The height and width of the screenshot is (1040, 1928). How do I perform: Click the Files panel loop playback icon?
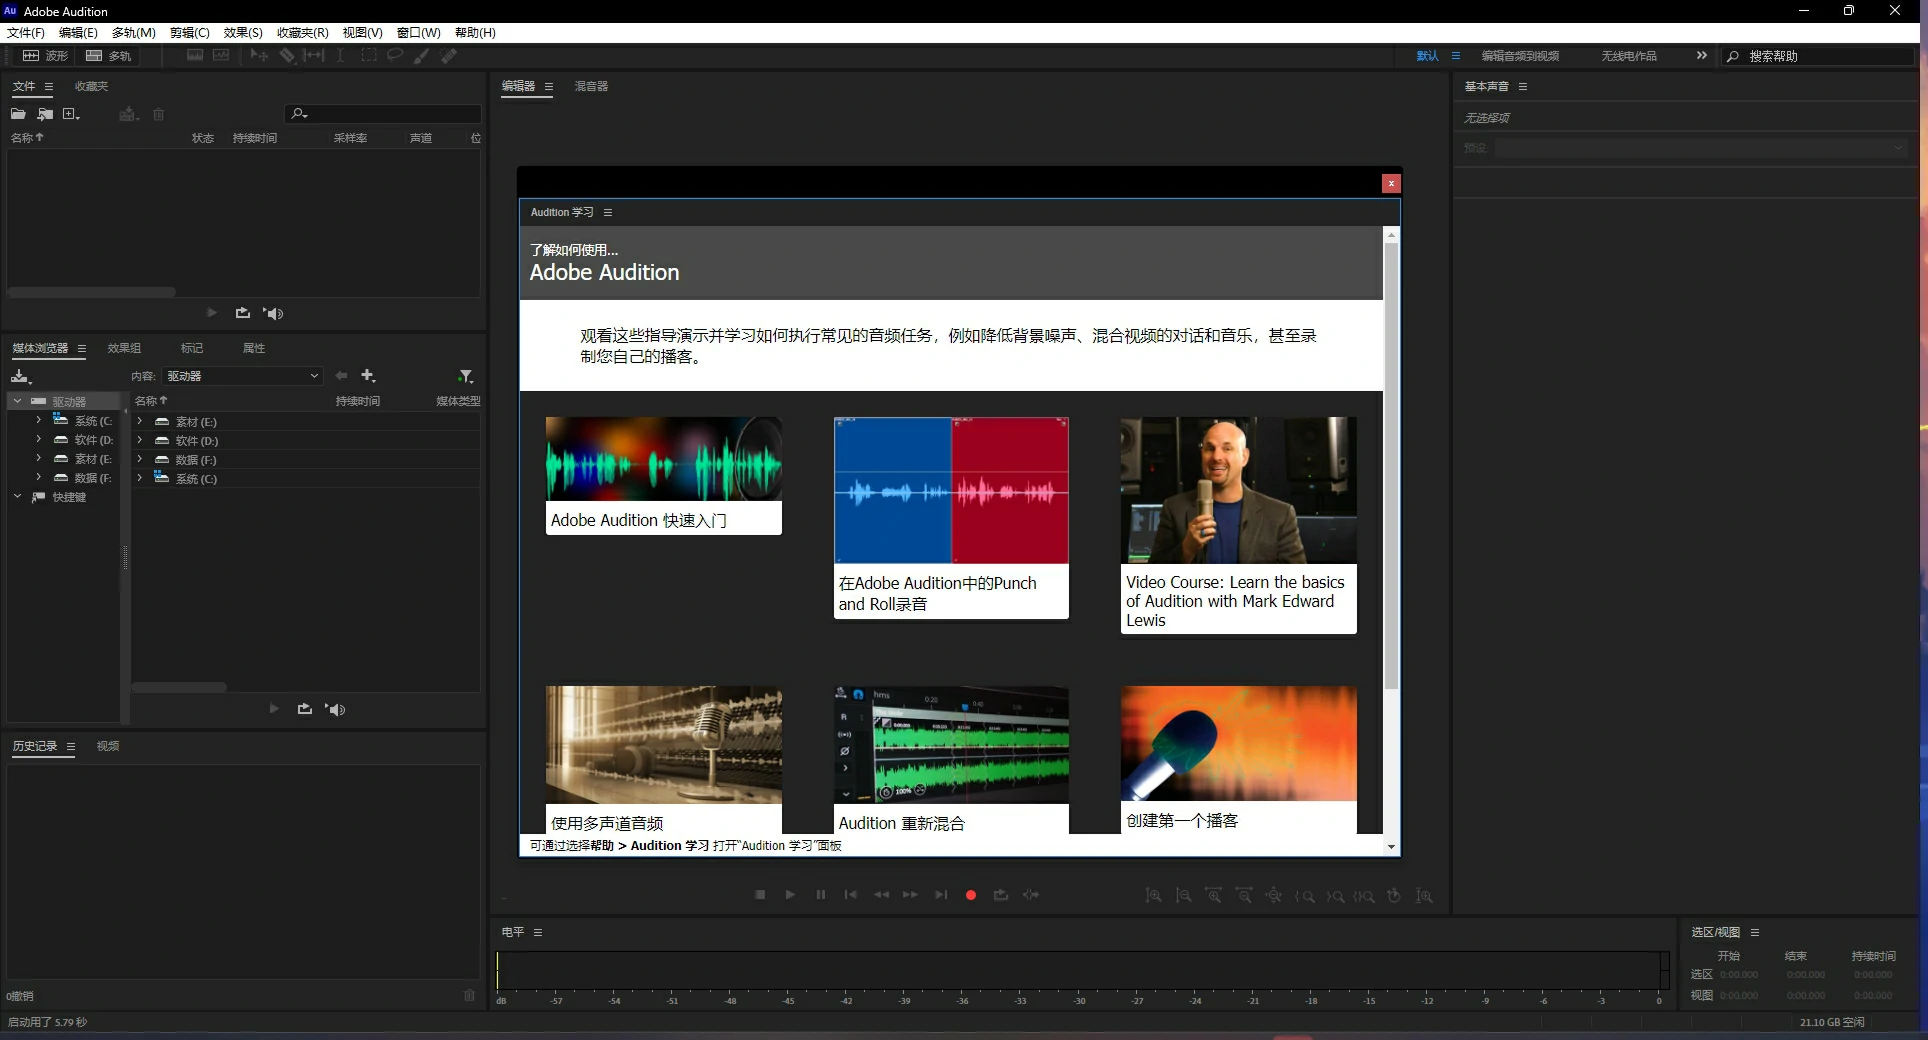(242, 313)
